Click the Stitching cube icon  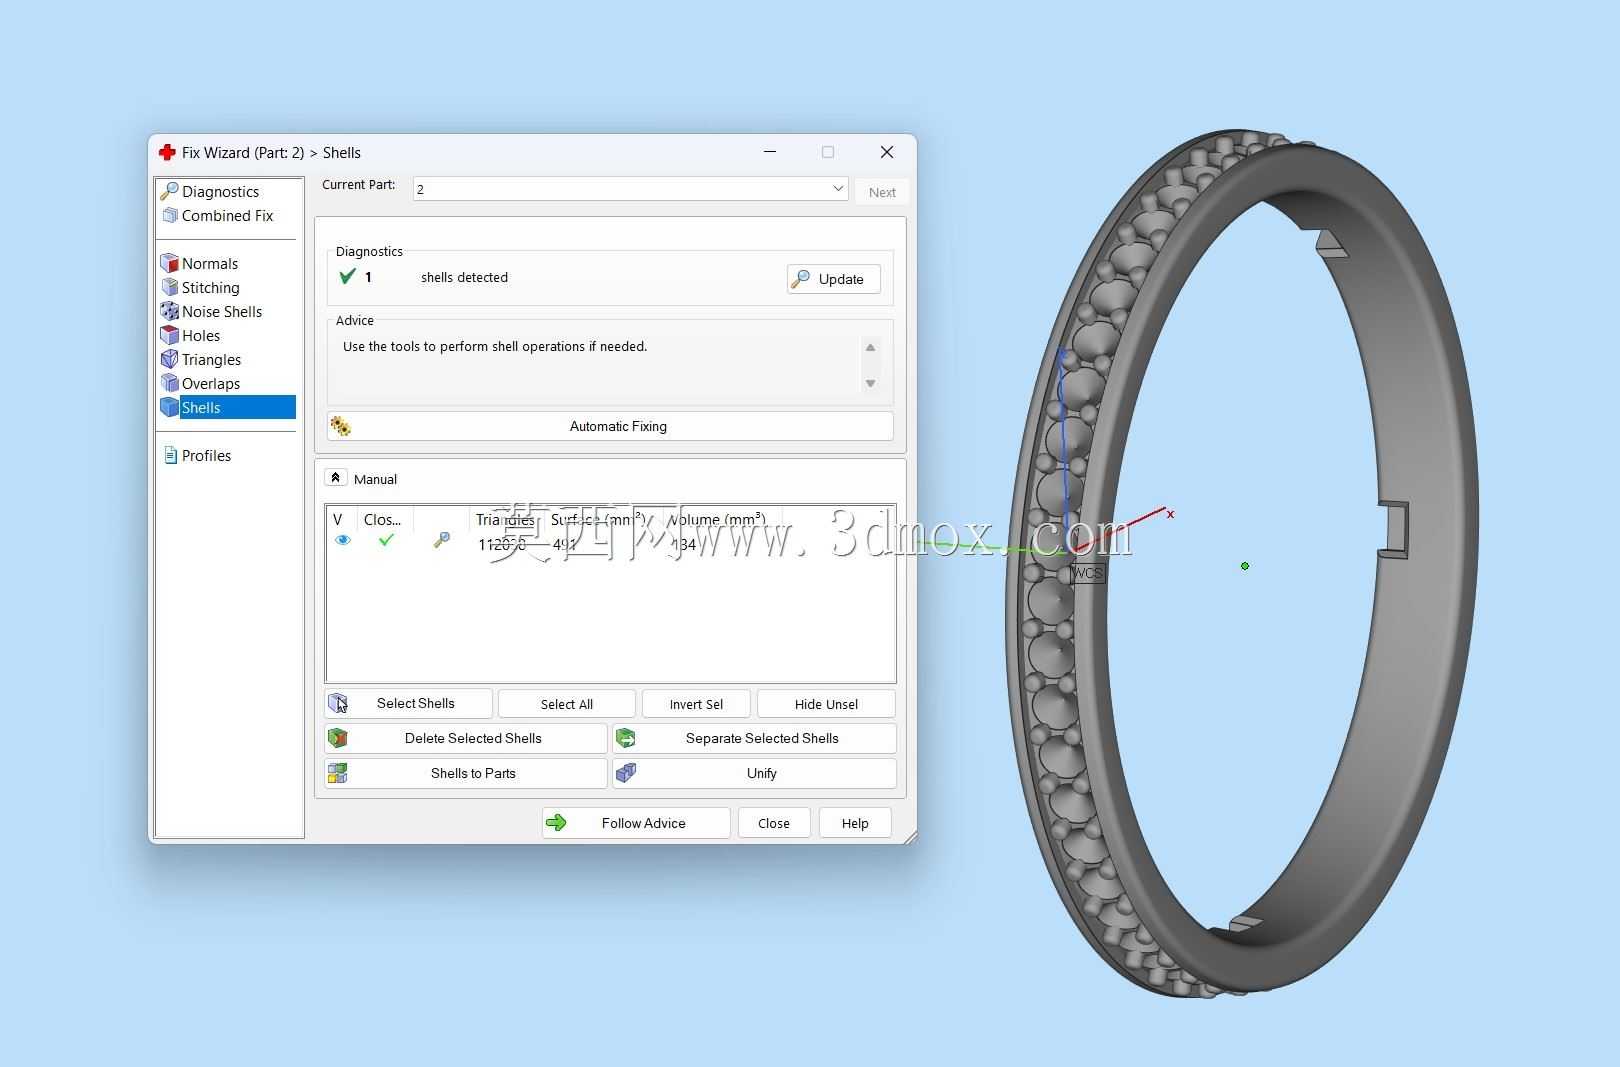[x=170, y=287]
